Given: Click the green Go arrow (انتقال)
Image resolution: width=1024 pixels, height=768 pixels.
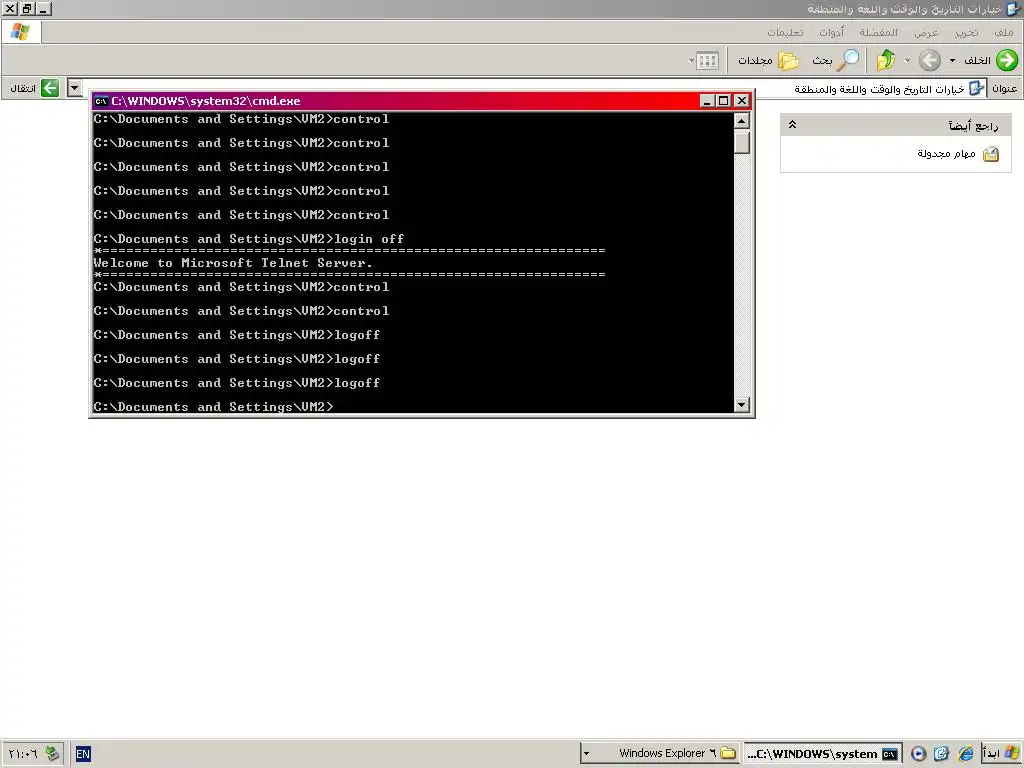Looking at the screenshot, I should [50, 88].
